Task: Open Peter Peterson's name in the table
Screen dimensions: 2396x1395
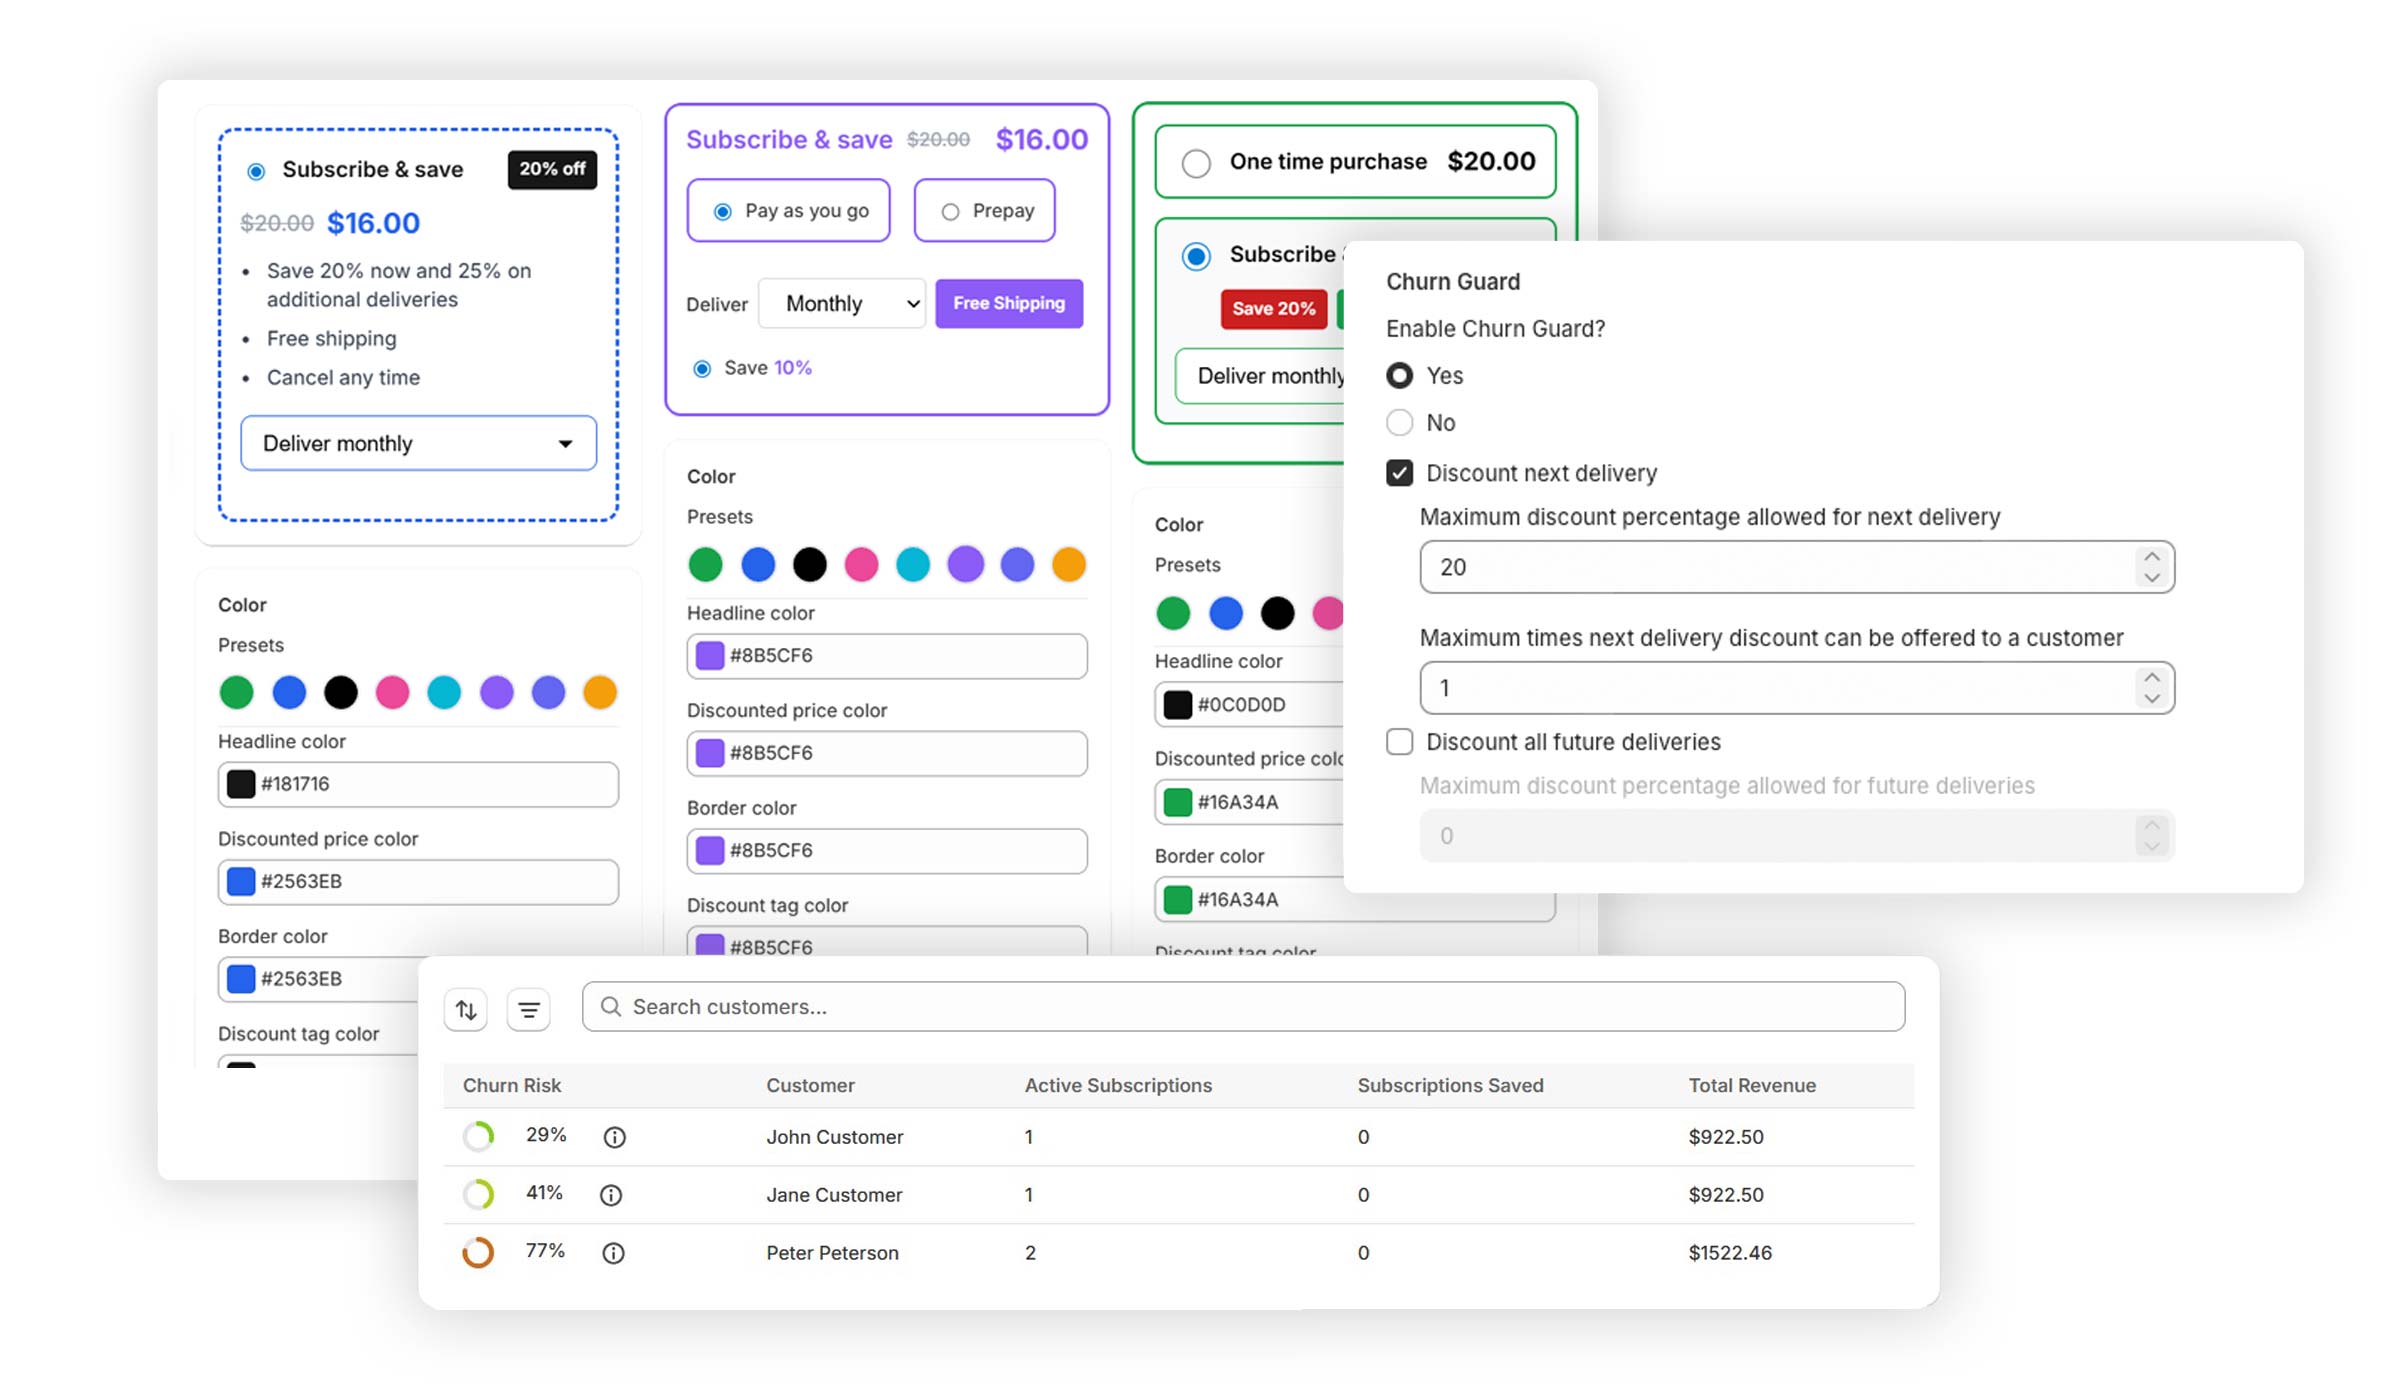Action: pyautogui.click(x=832, y=1253)
